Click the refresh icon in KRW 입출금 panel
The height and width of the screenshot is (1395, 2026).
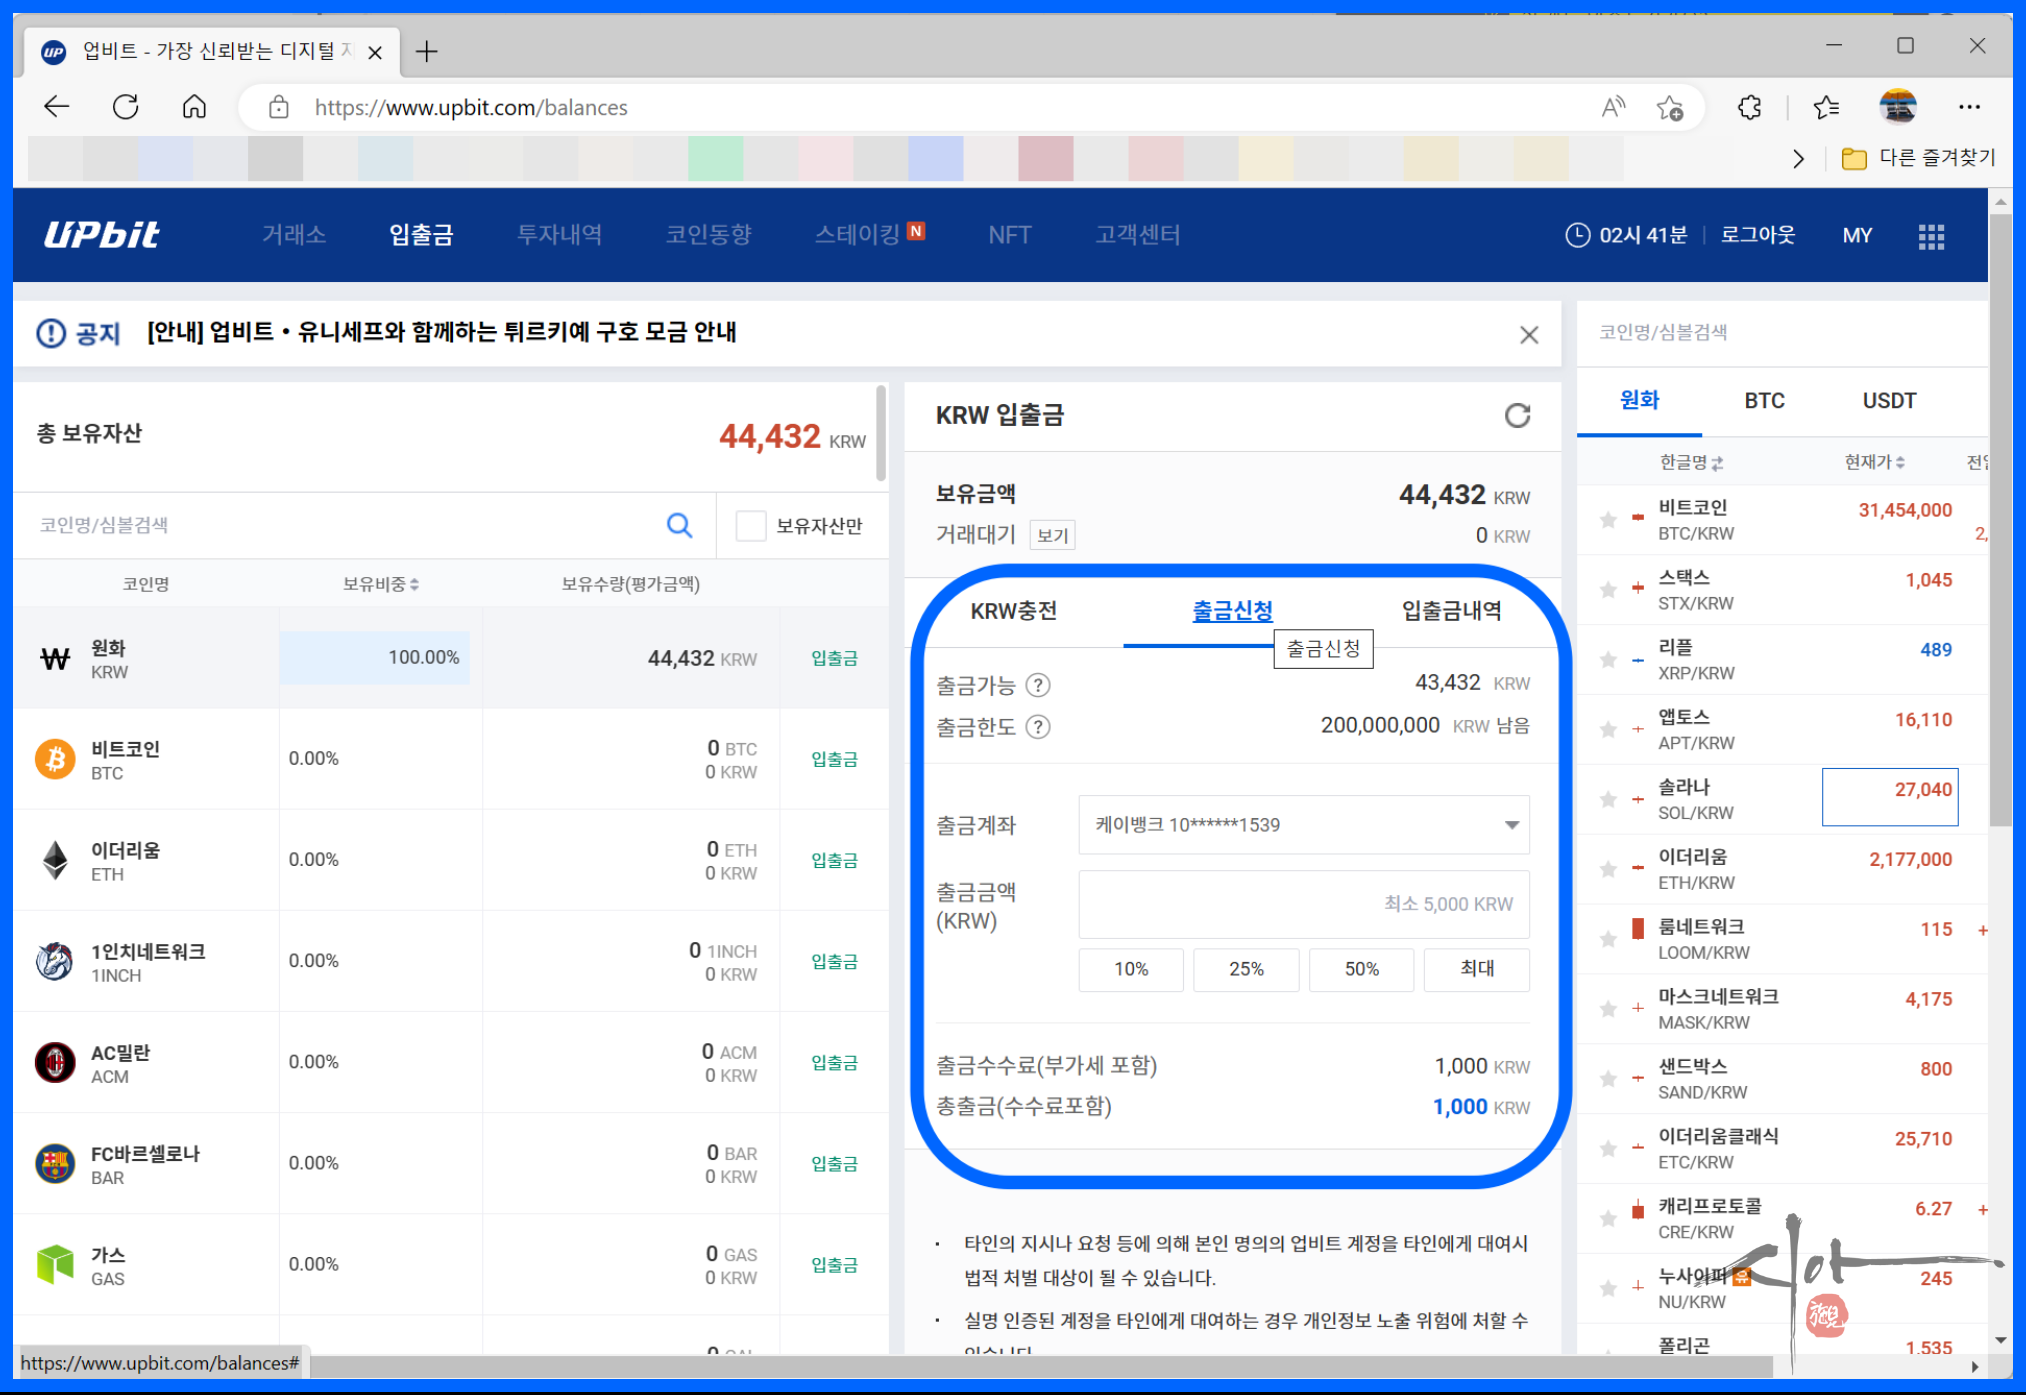[1516, 415]
